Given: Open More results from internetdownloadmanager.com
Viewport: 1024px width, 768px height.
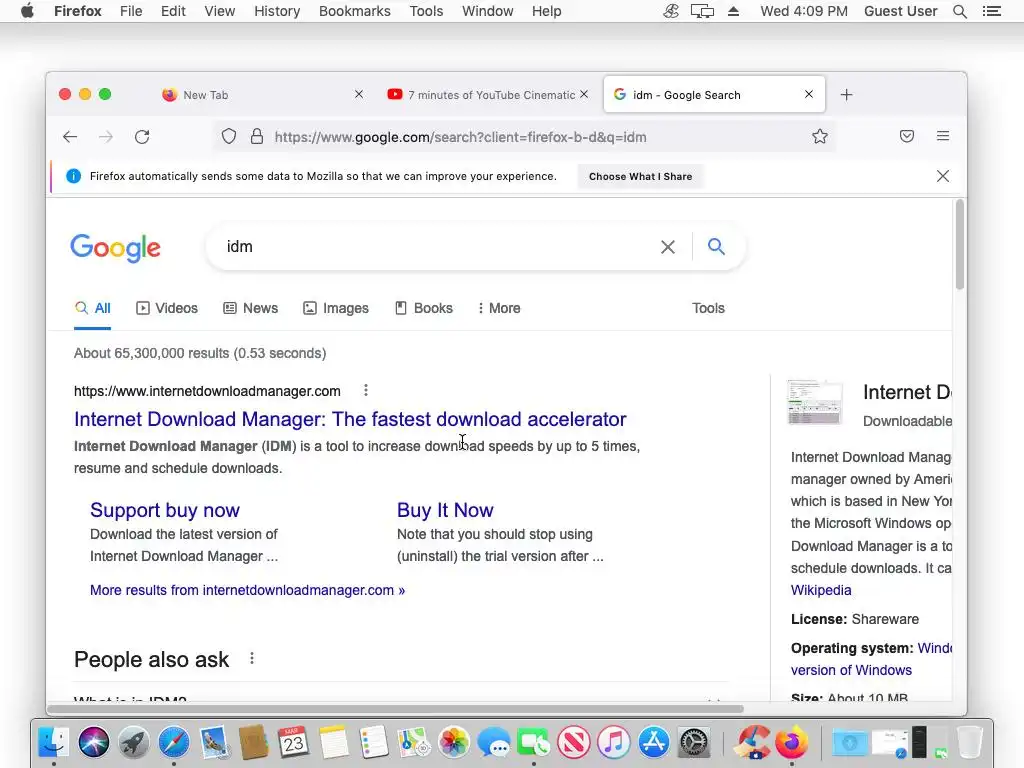Looking at the screenshot, I should (x=248, y=590).
